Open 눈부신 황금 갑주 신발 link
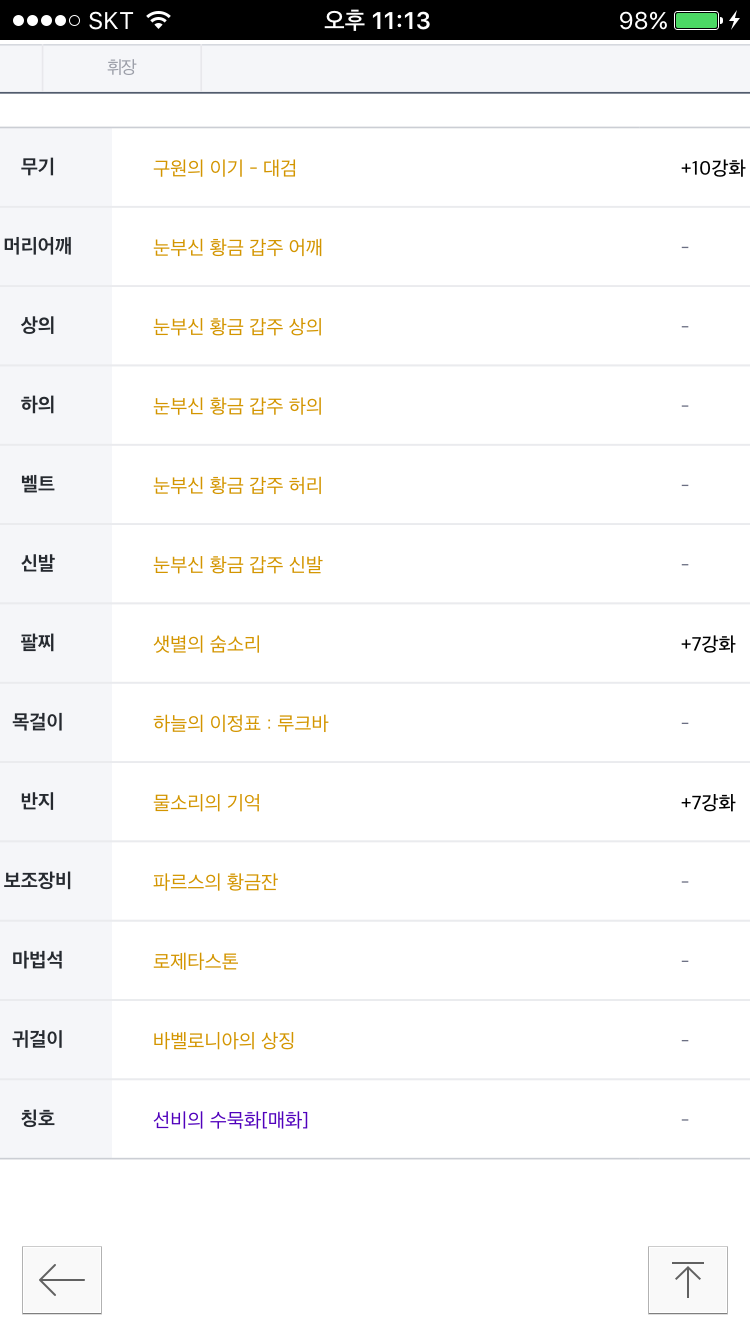Image resolution: width=750 pixels, height=1334 pixels. [x=237, y=565]
